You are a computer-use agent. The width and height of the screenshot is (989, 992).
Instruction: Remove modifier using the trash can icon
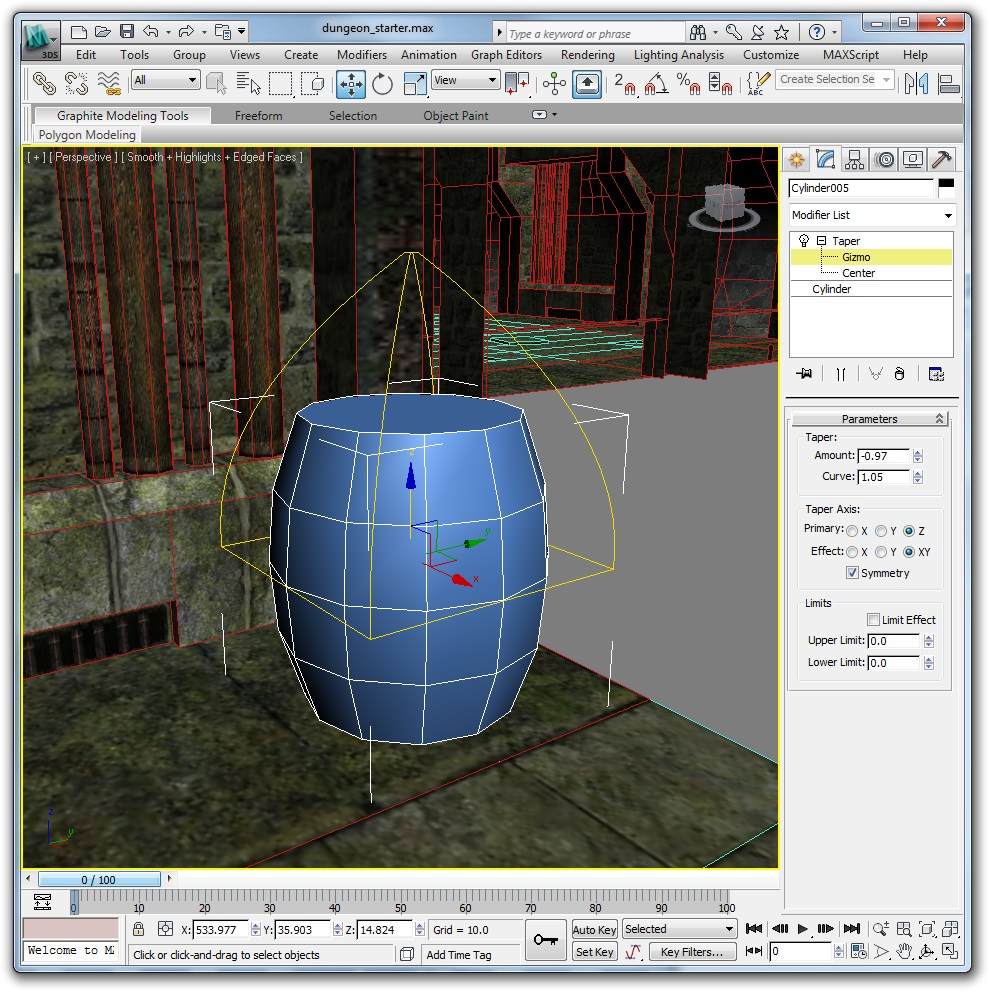pos(899,374)
